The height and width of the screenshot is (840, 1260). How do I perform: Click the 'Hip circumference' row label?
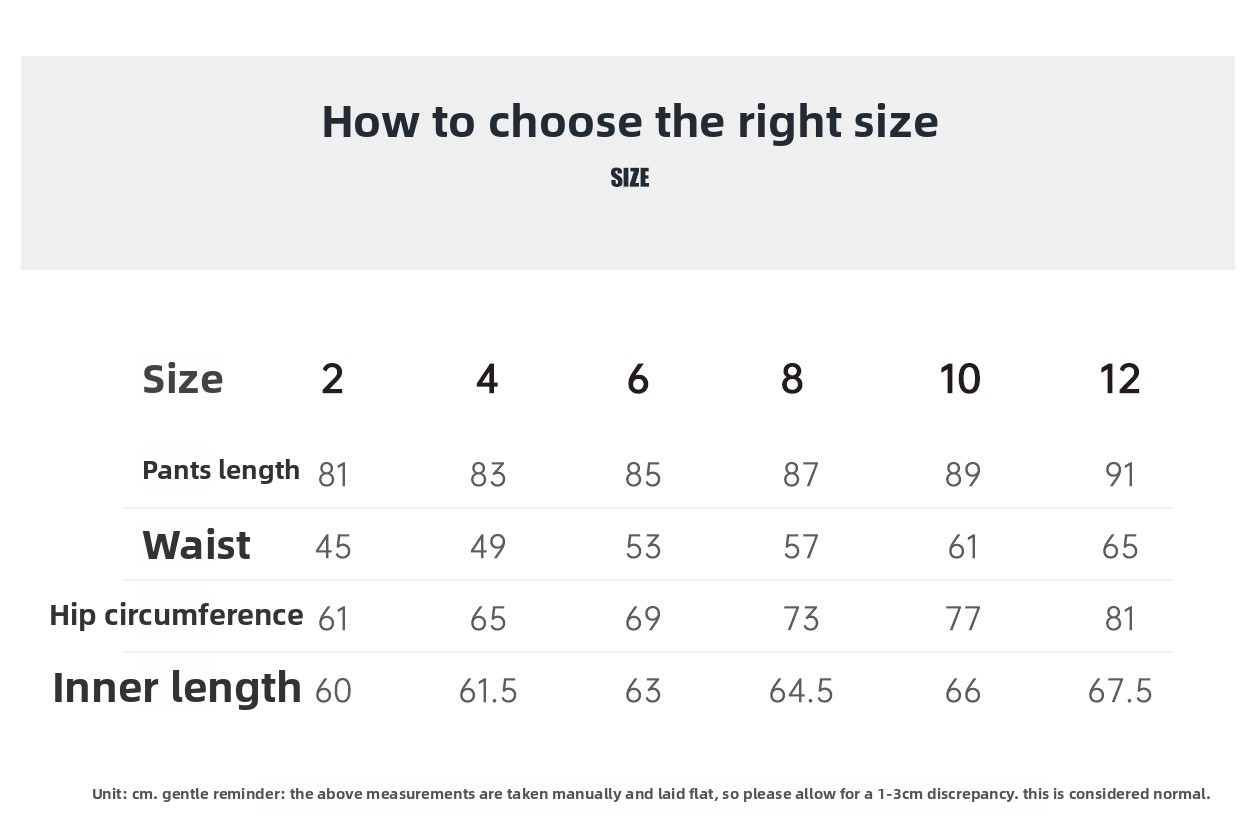(176, 615)
